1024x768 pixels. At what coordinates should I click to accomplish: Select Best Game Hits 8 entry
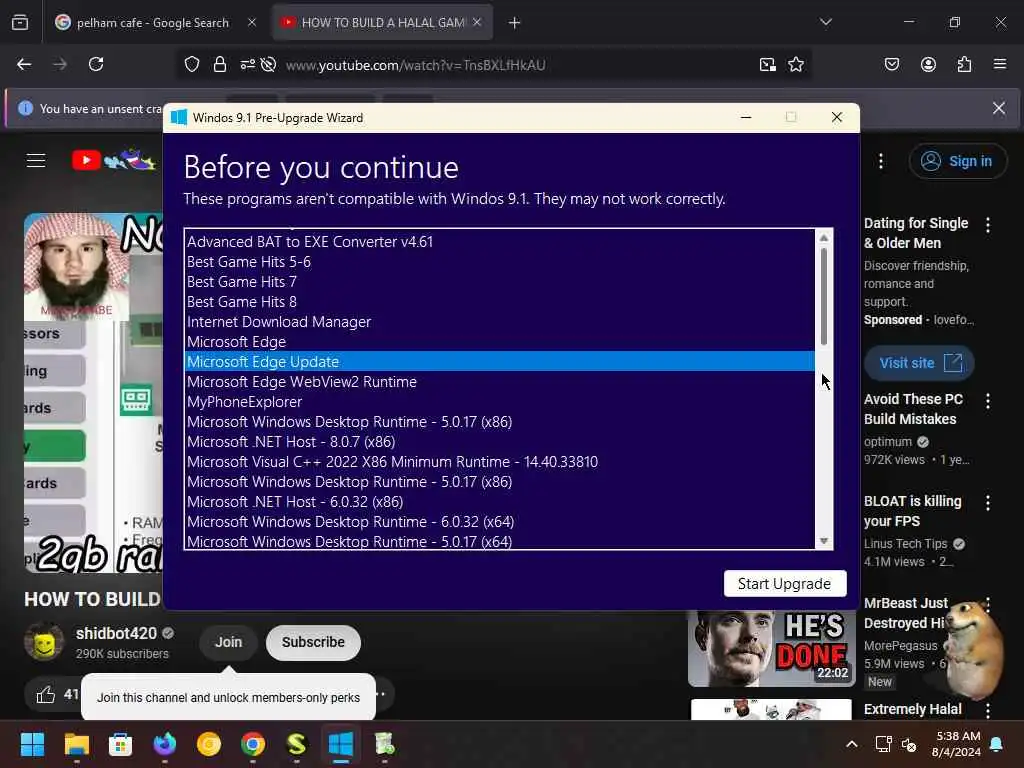(500, 302)
